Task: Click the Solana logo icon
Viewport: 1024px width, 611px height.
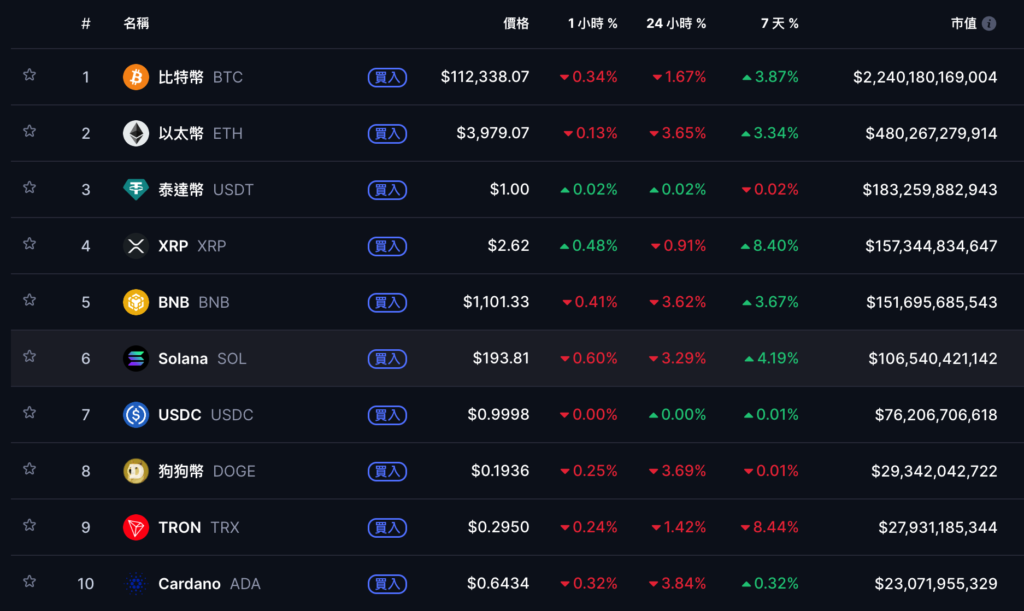Action: click(x=136, y=358)
